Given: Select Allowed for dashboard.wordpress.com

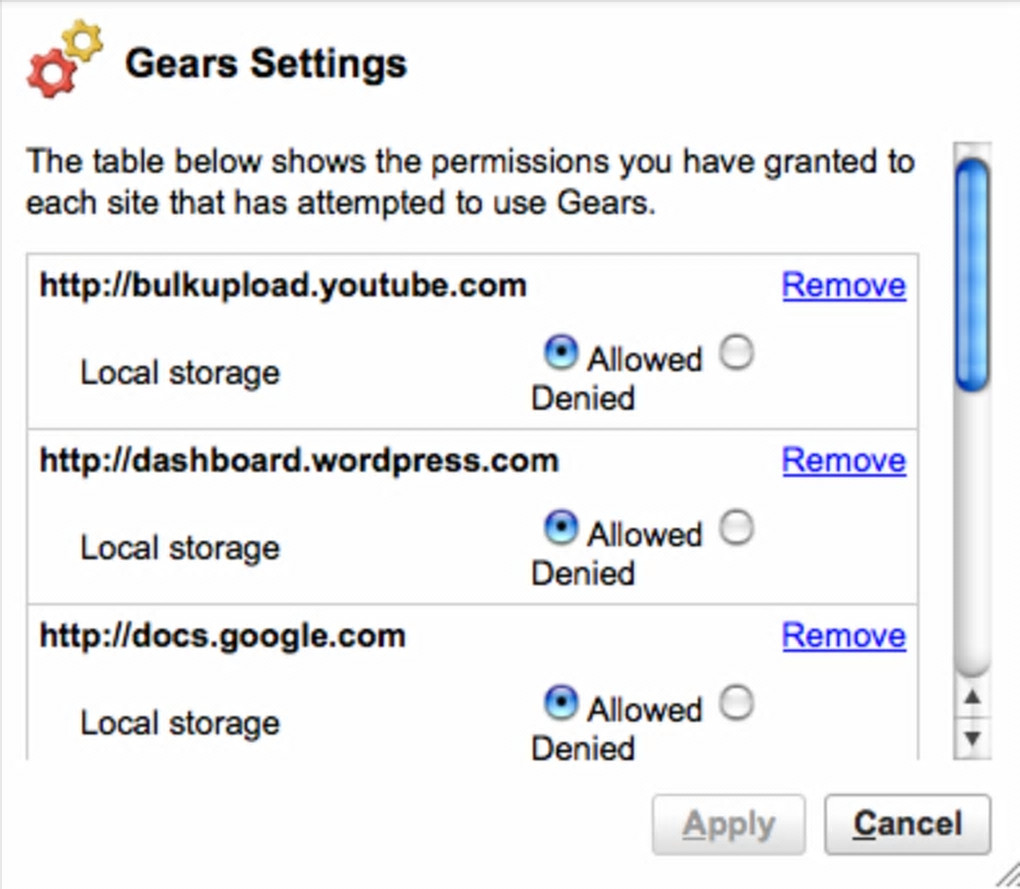Looking at the screenshot, I should 561,528.
